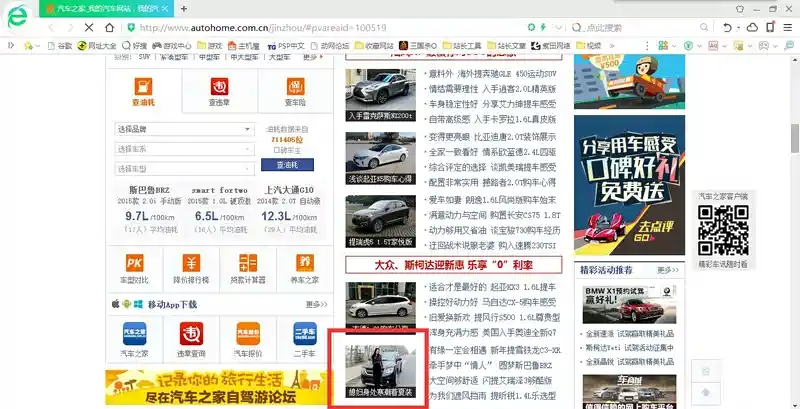
Task: Stop loading with the X button
Action: [89, 28]
